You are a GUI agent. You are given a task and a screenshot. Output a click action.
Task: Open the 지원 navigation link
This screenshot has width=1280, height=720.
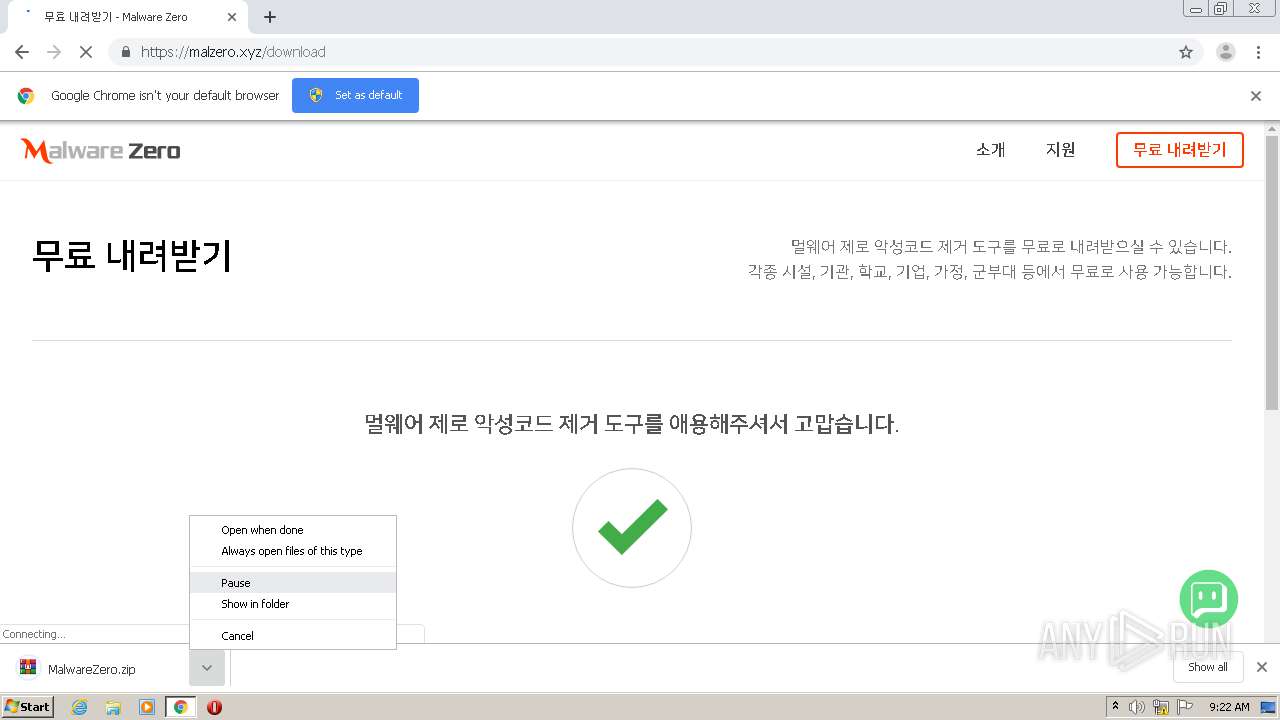1061,150
